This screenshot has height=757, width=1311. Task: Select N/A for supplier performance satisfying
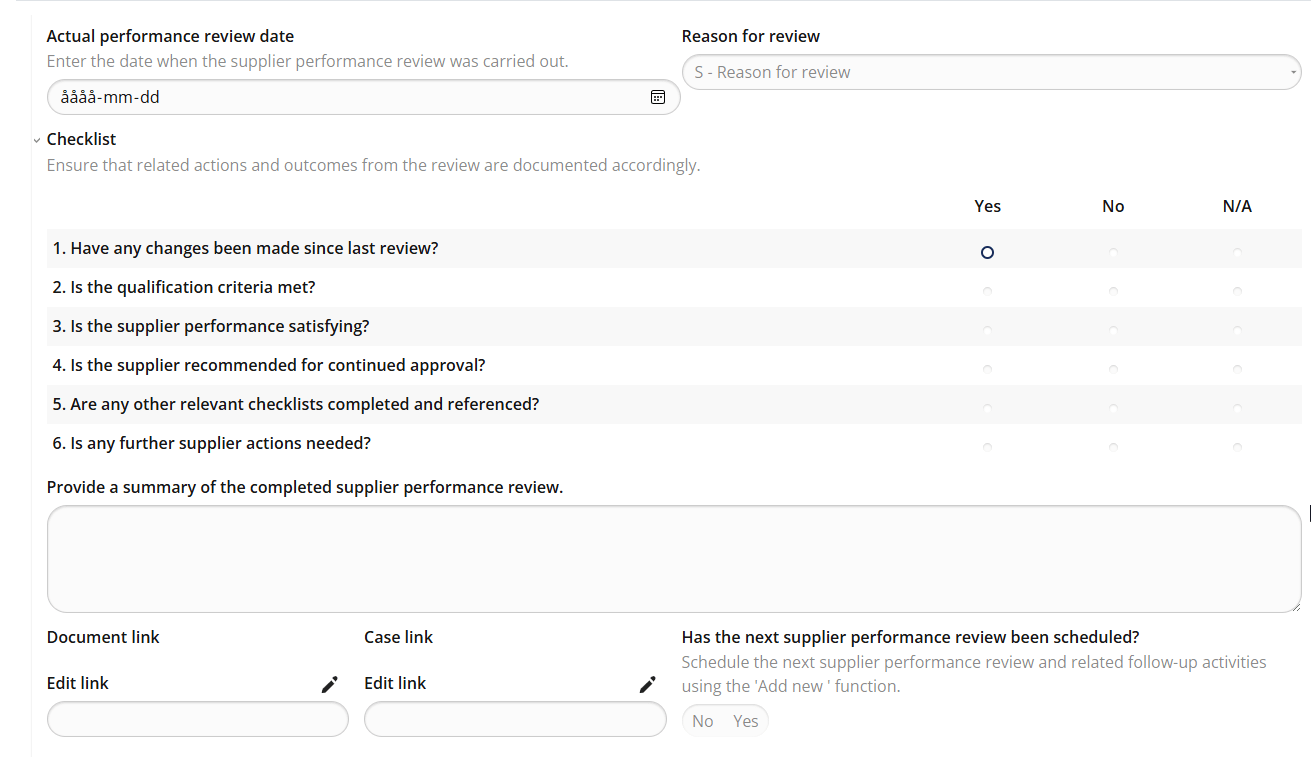pos(1237,330)
